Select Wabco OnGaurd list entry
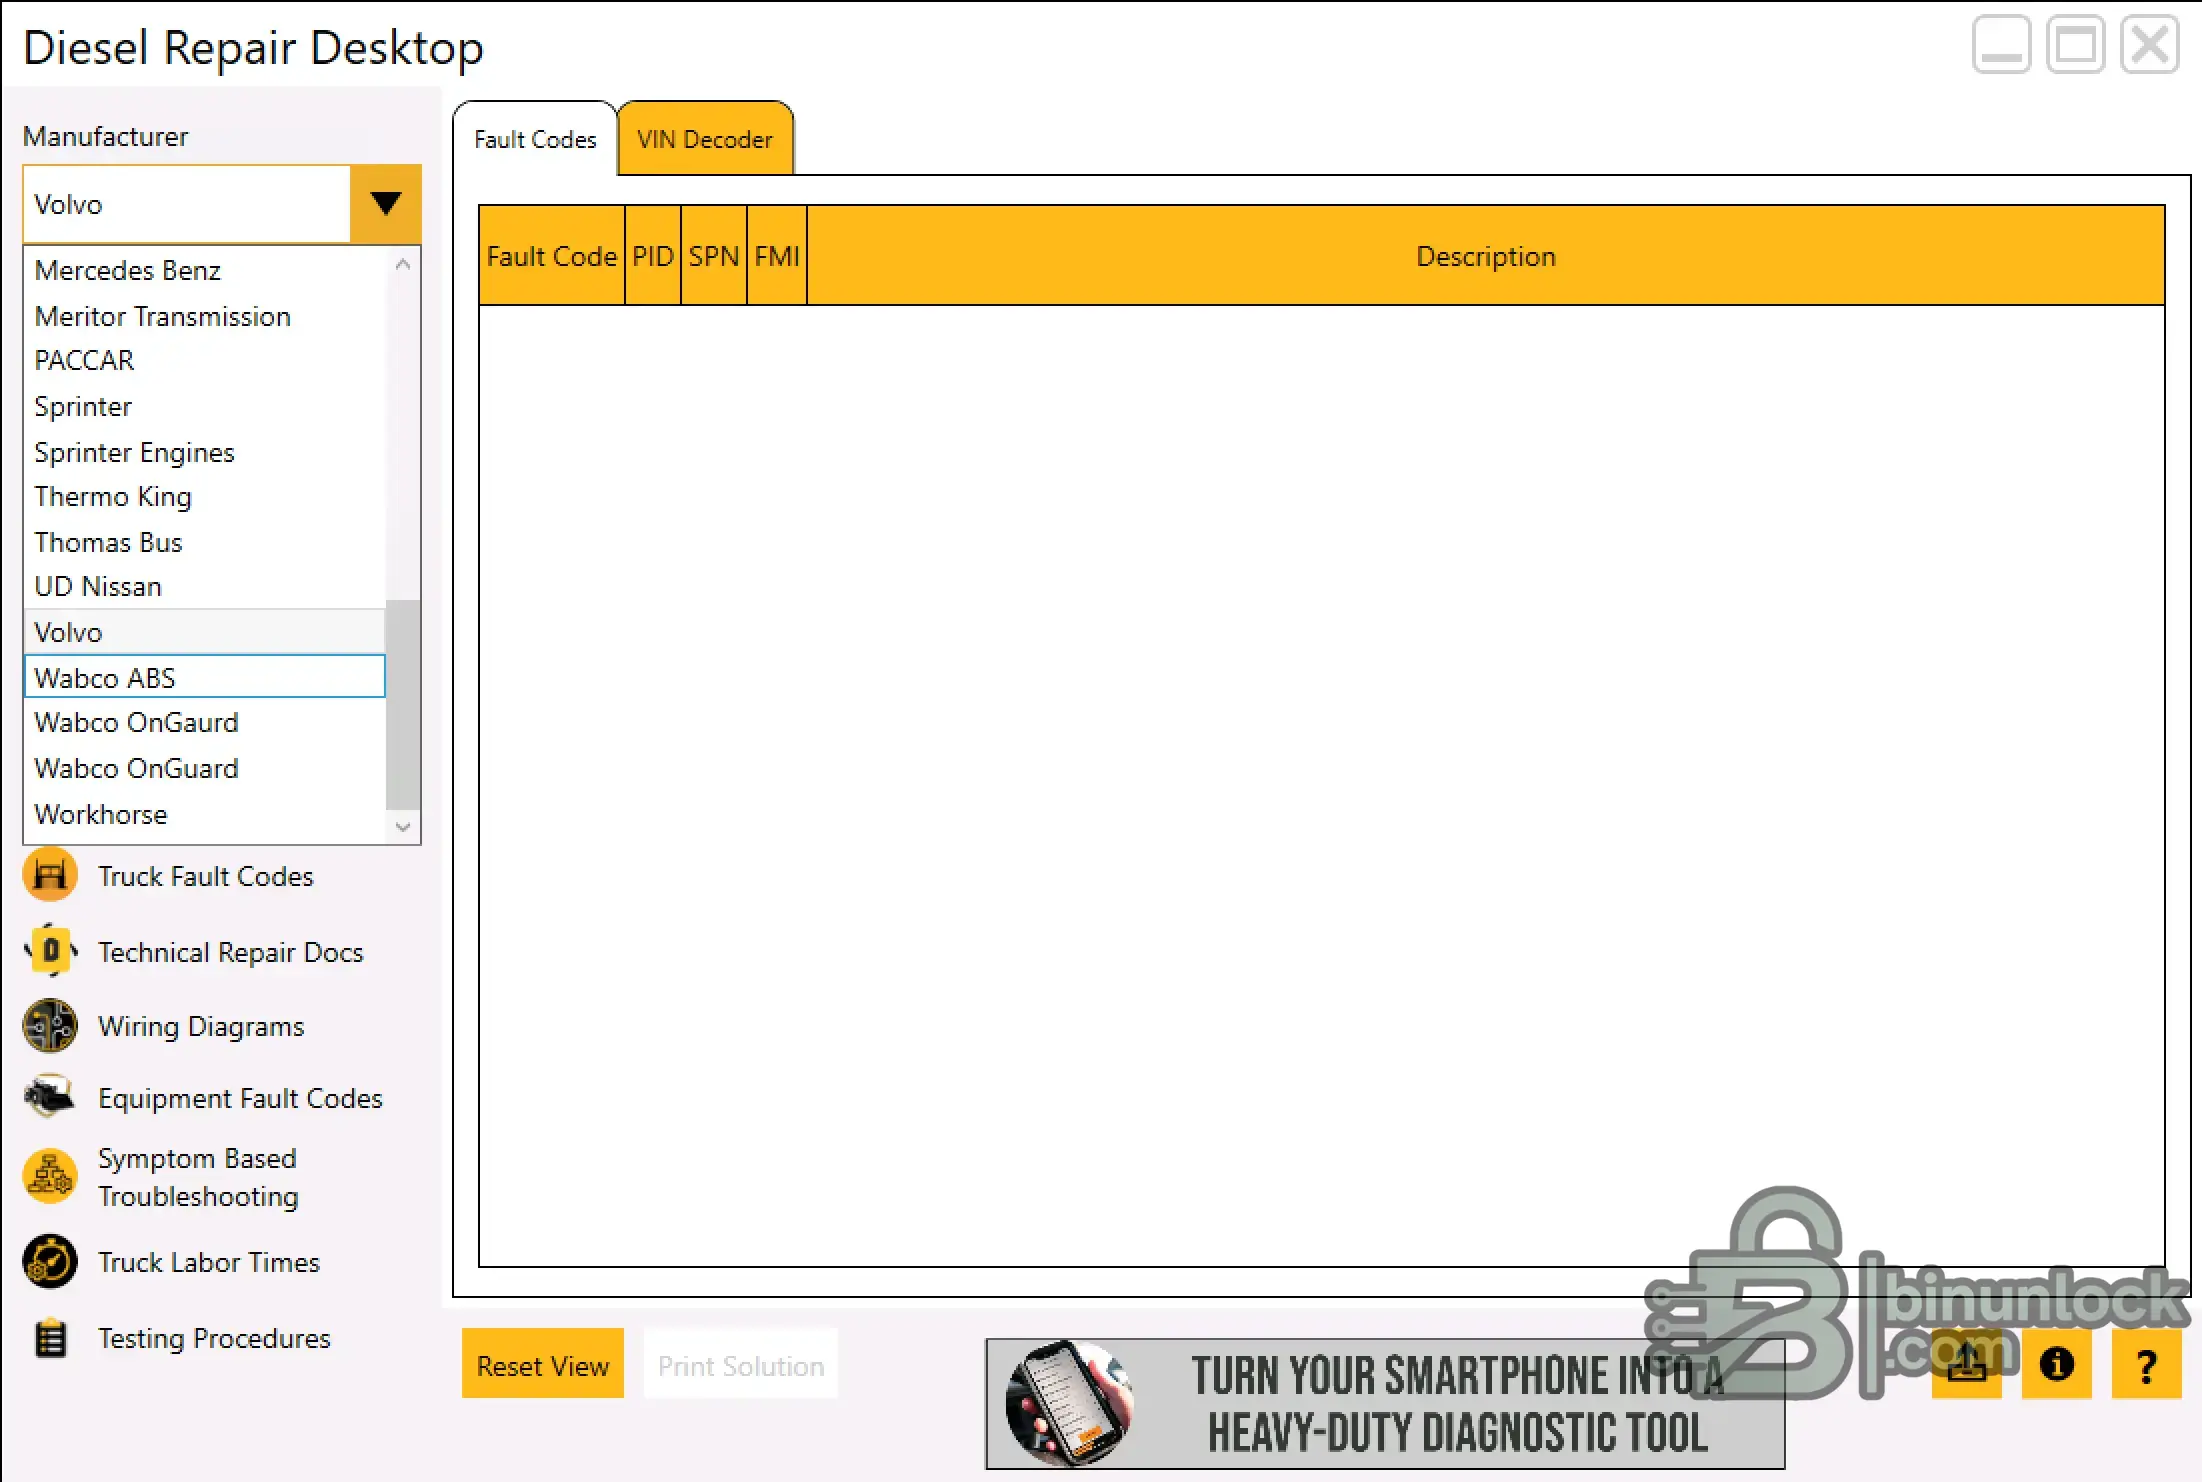2202x1482 pixels. point(204,722)
